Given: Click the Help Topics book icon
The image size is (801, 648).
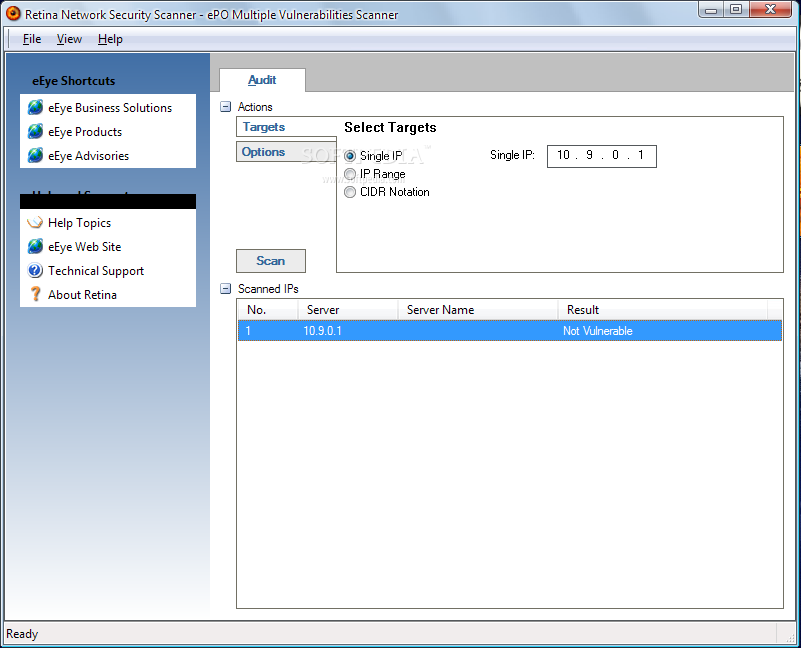Looking at the screenshot, I should 35,222.
